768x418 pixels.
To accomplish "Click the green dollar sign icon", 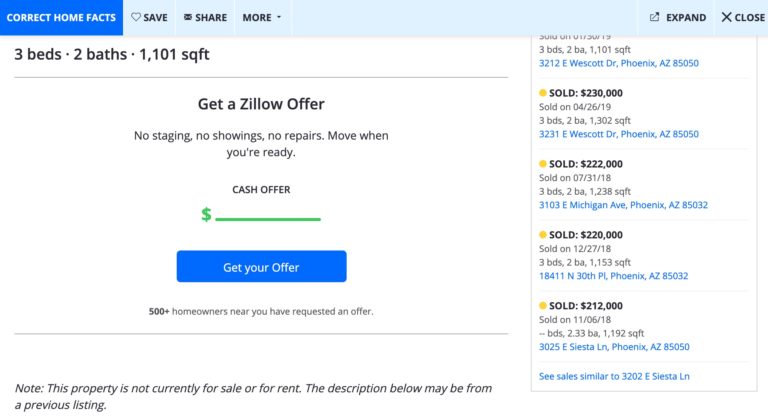I will [206, 214].
